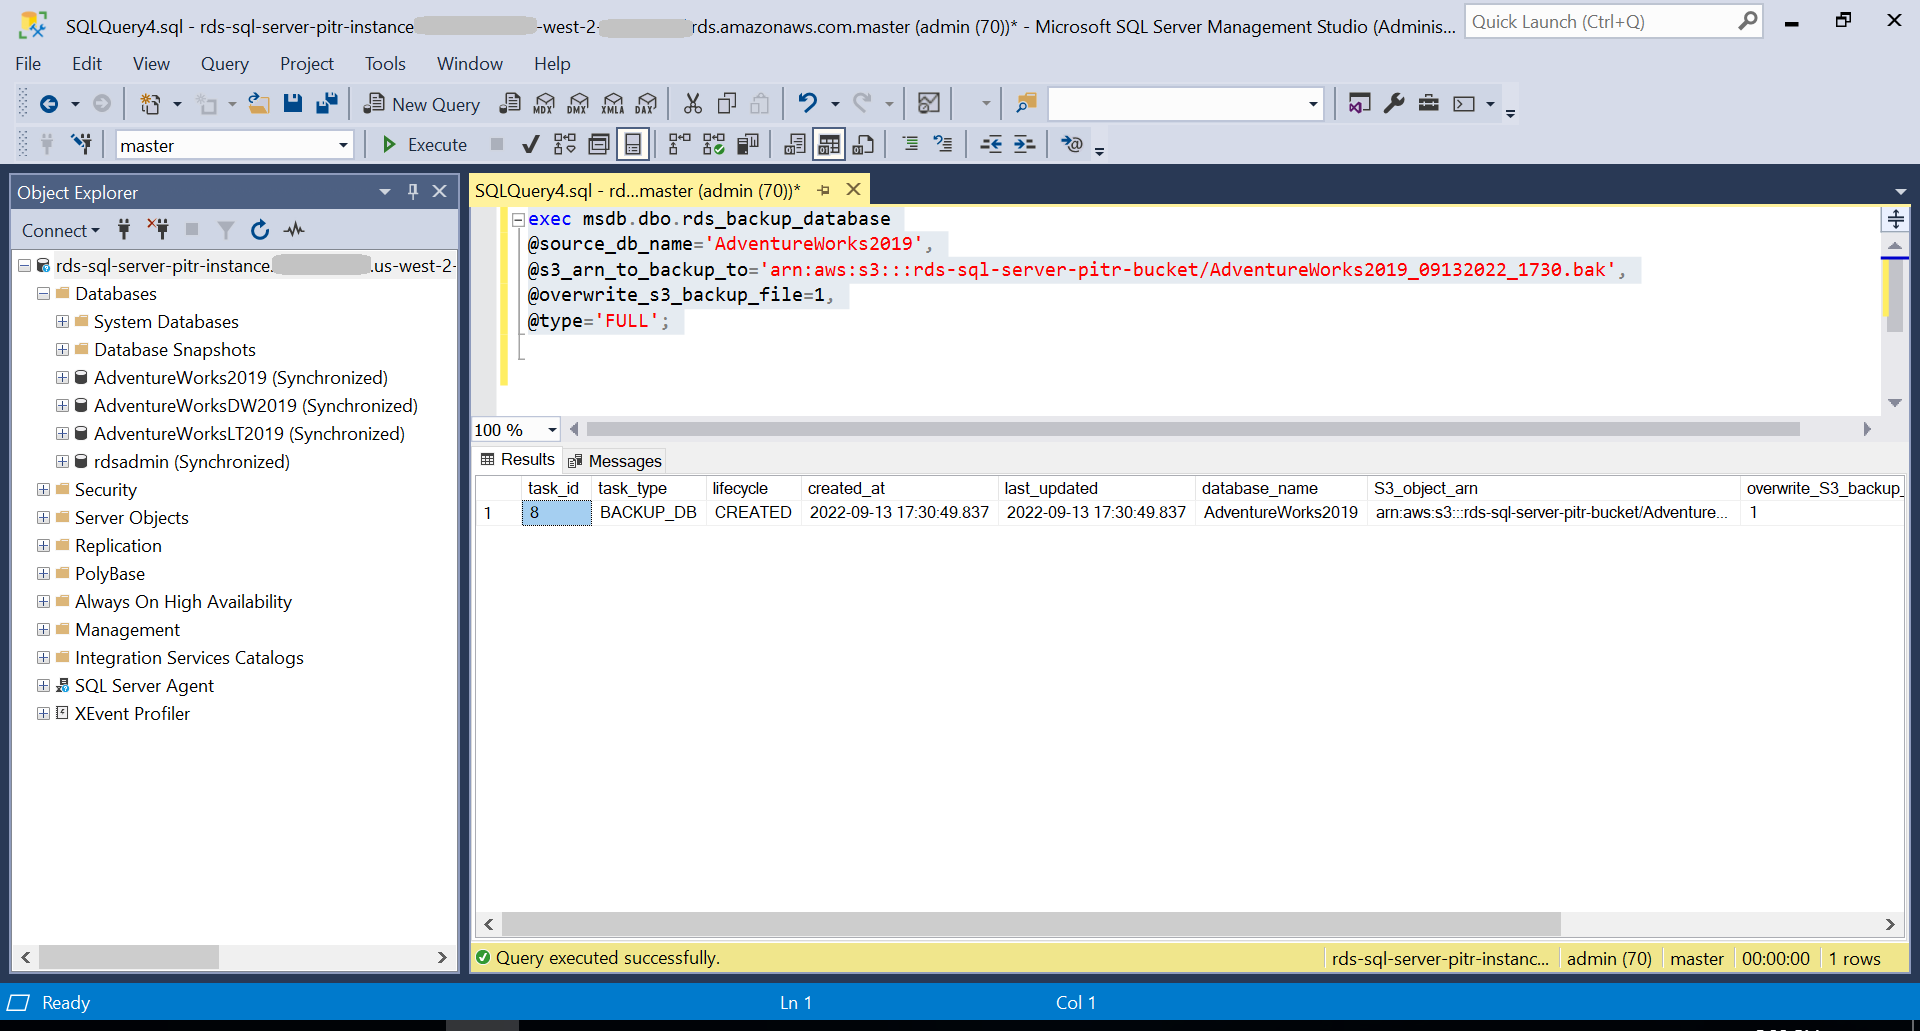Switch to the Messages tab
Image resolution: width=1920 pixels, height=1031 pixels.
623,460
